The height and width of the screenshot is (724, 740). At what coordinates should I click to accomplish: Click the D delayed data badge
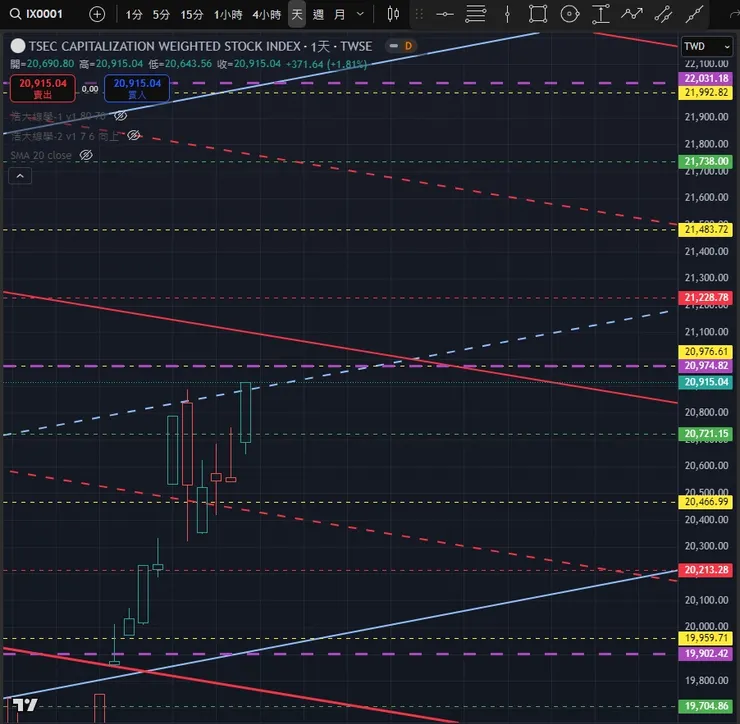tap(408, 46)
